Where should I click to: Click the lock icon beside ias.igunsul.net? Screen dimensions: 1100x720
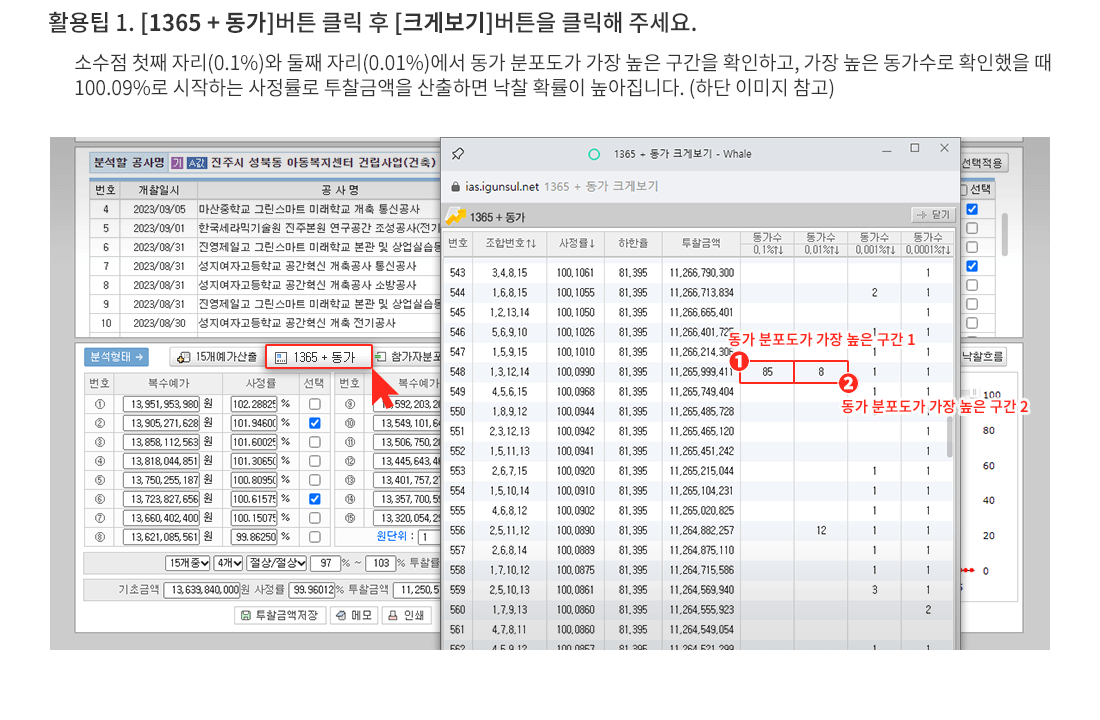(x=456, y=186)
